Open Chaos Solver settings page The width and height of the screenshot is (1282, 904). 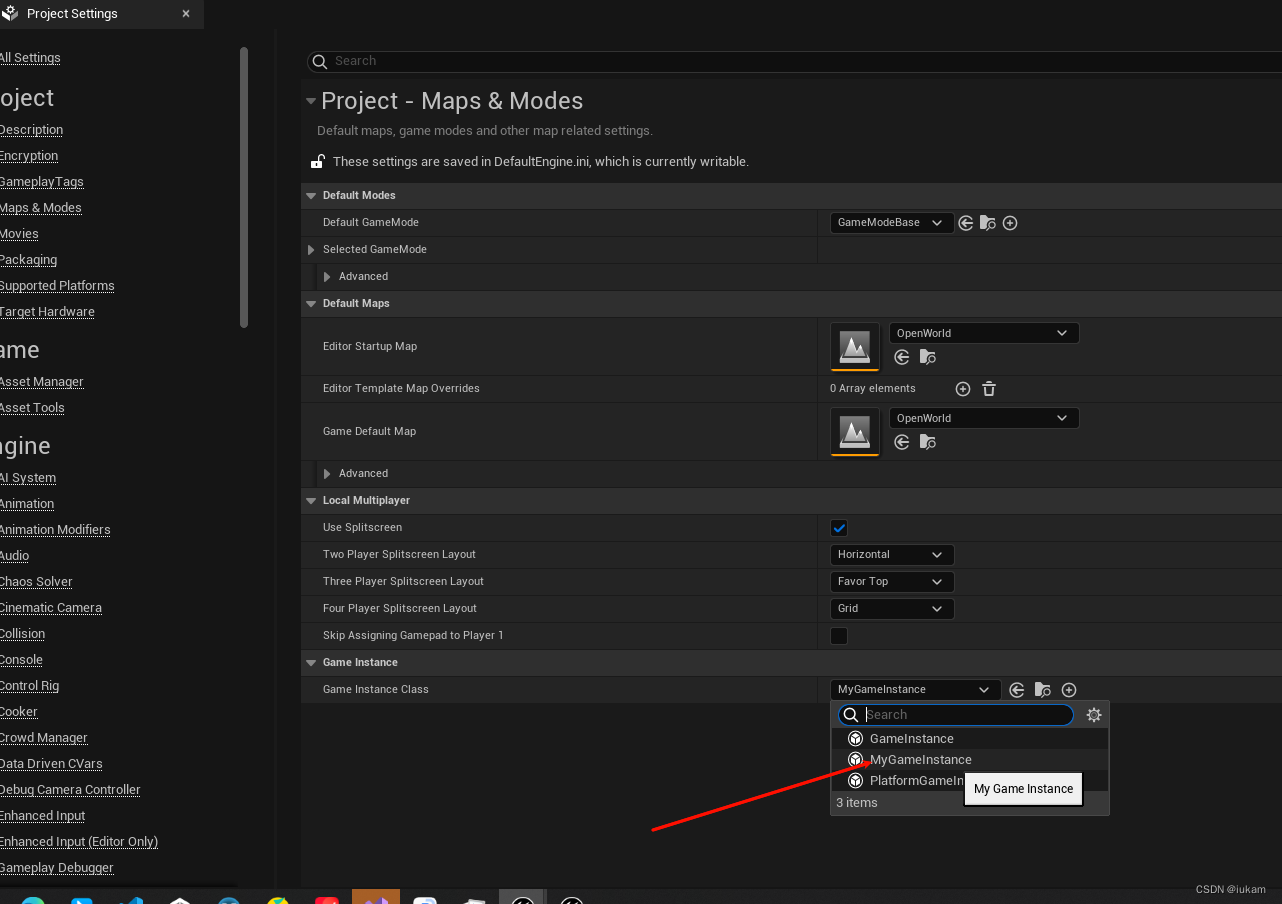click(x=36, y=582)
